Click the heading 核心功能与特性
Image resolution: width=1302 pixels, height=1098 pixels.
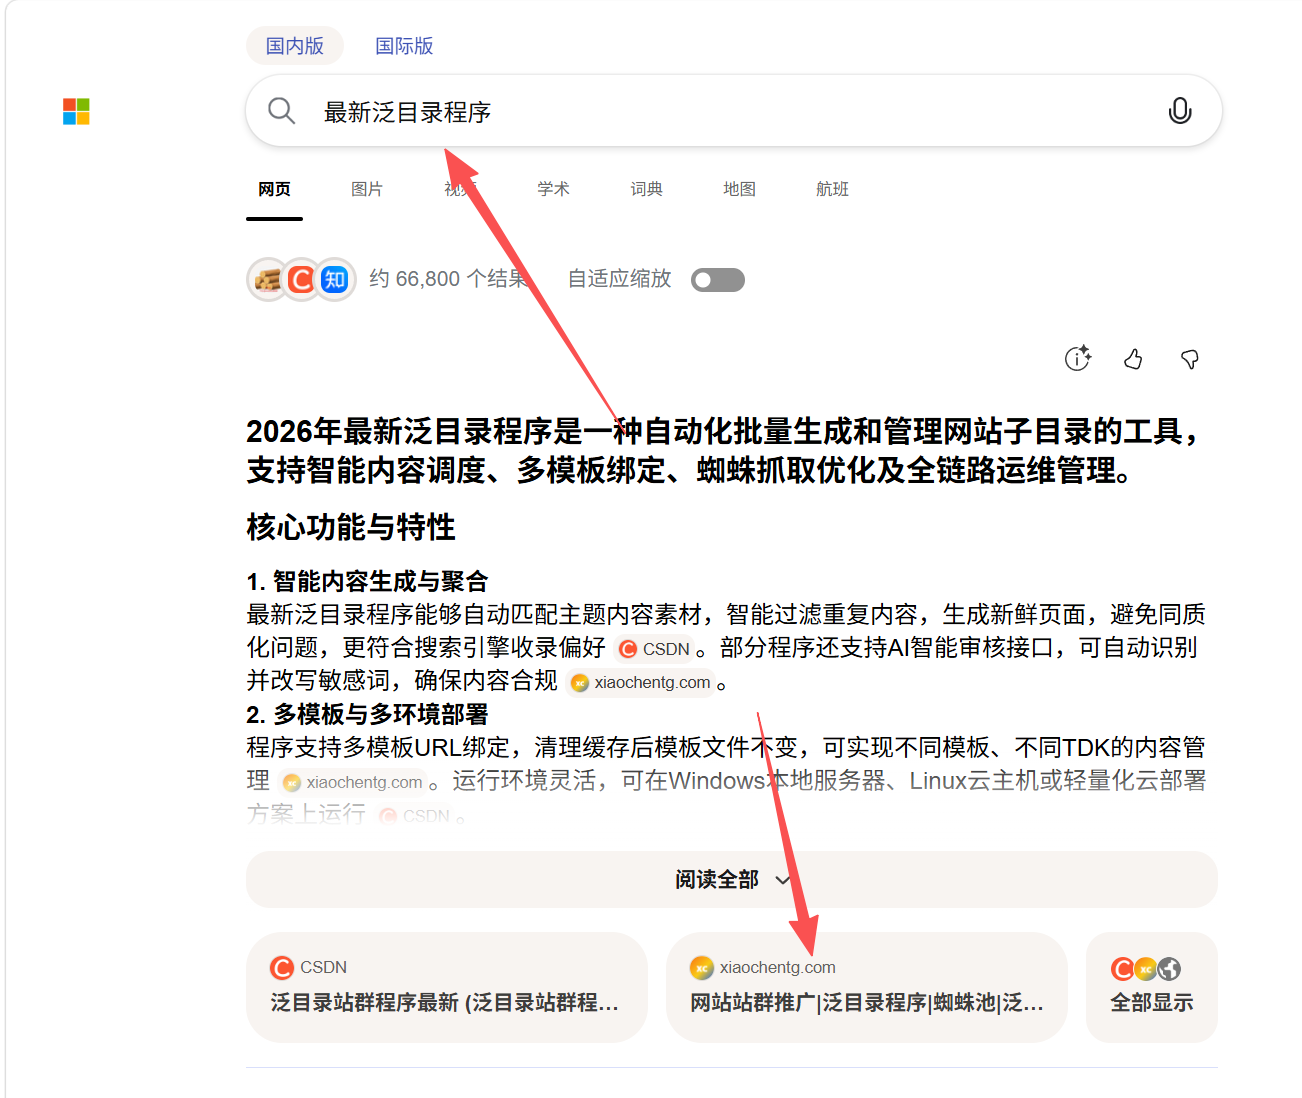[351, 527]
